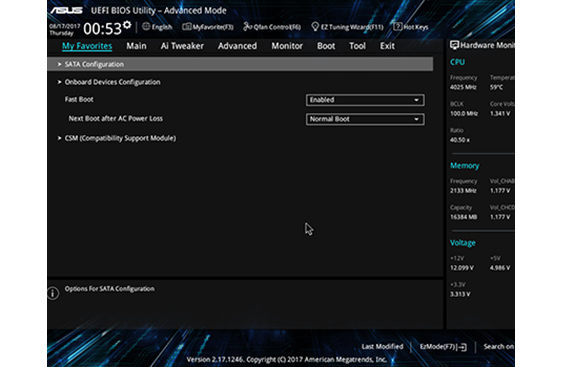Click the ASUS logo
562x367 pixels.
tap(67, 10)
